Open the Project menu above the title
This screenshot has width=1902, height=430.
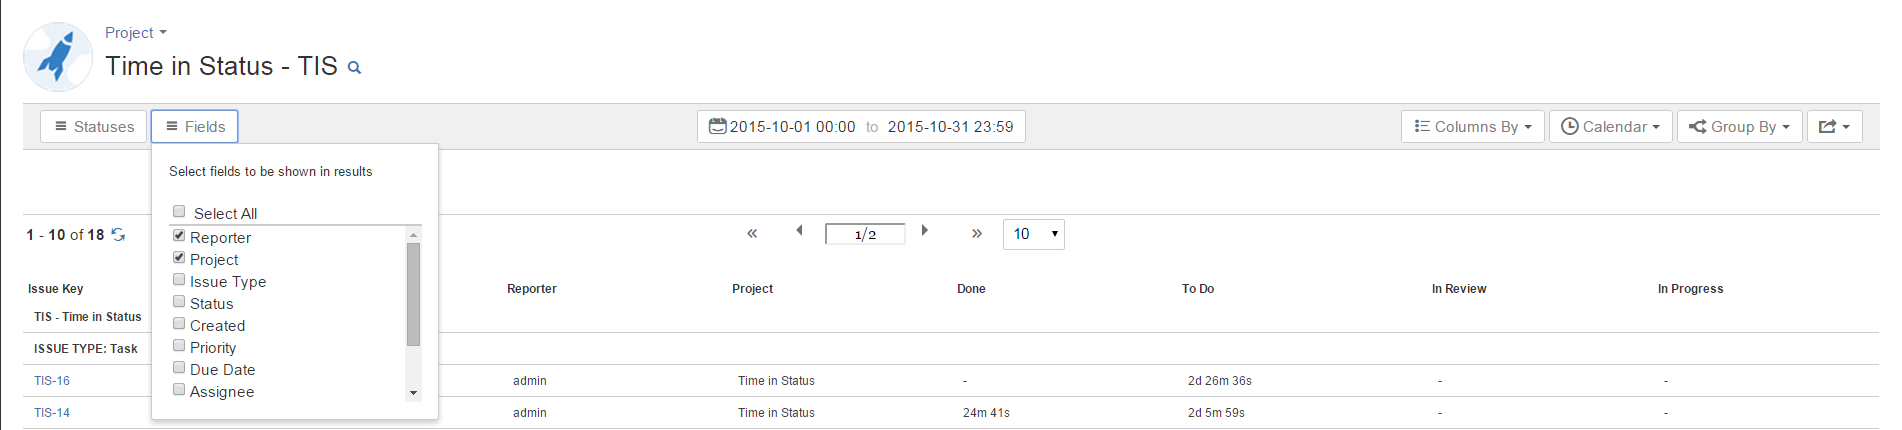pyautogui.click(x=135, y=33)
